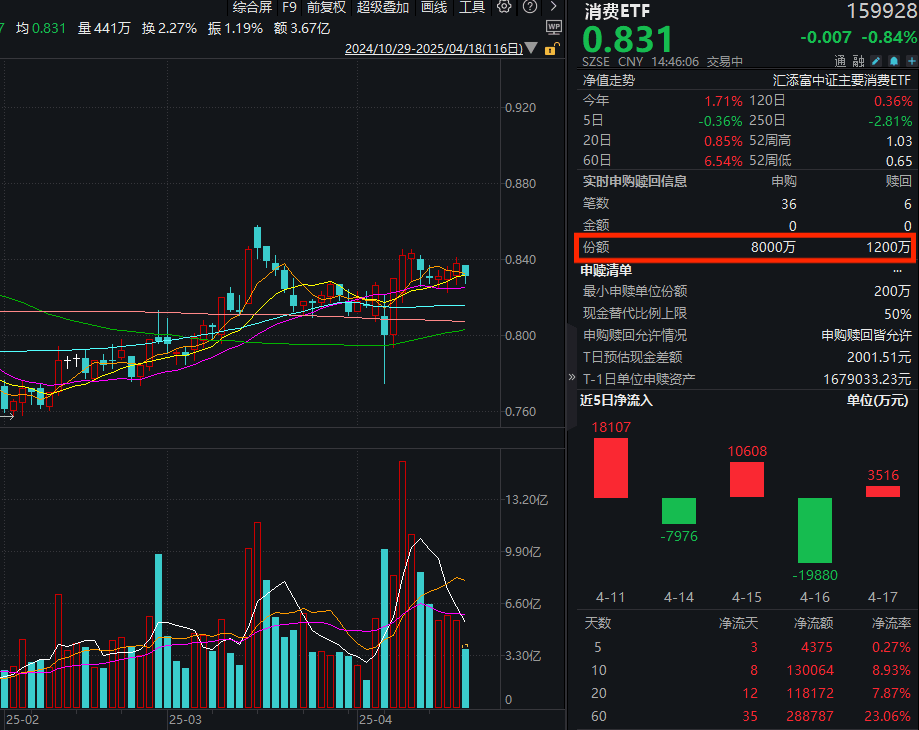Image resolution: width=919 pixels, height=730 pixels.
Task: Click the right chevron in the top toolbar
Action: [552, 7]
